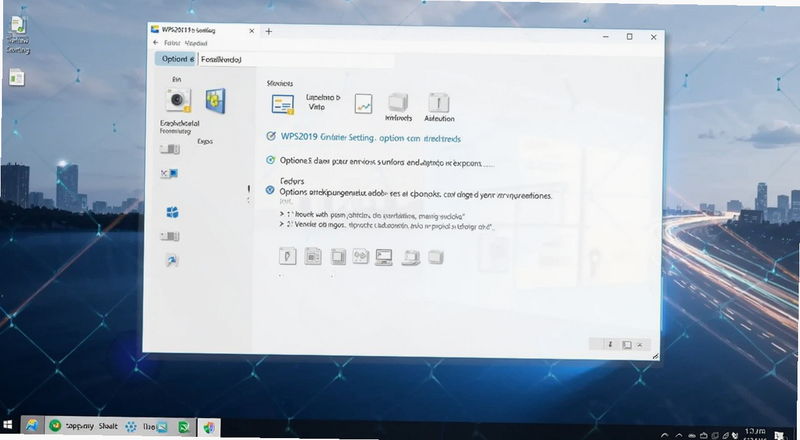Open the blue cube shield sidebar icon

click(x=215, y=101)
